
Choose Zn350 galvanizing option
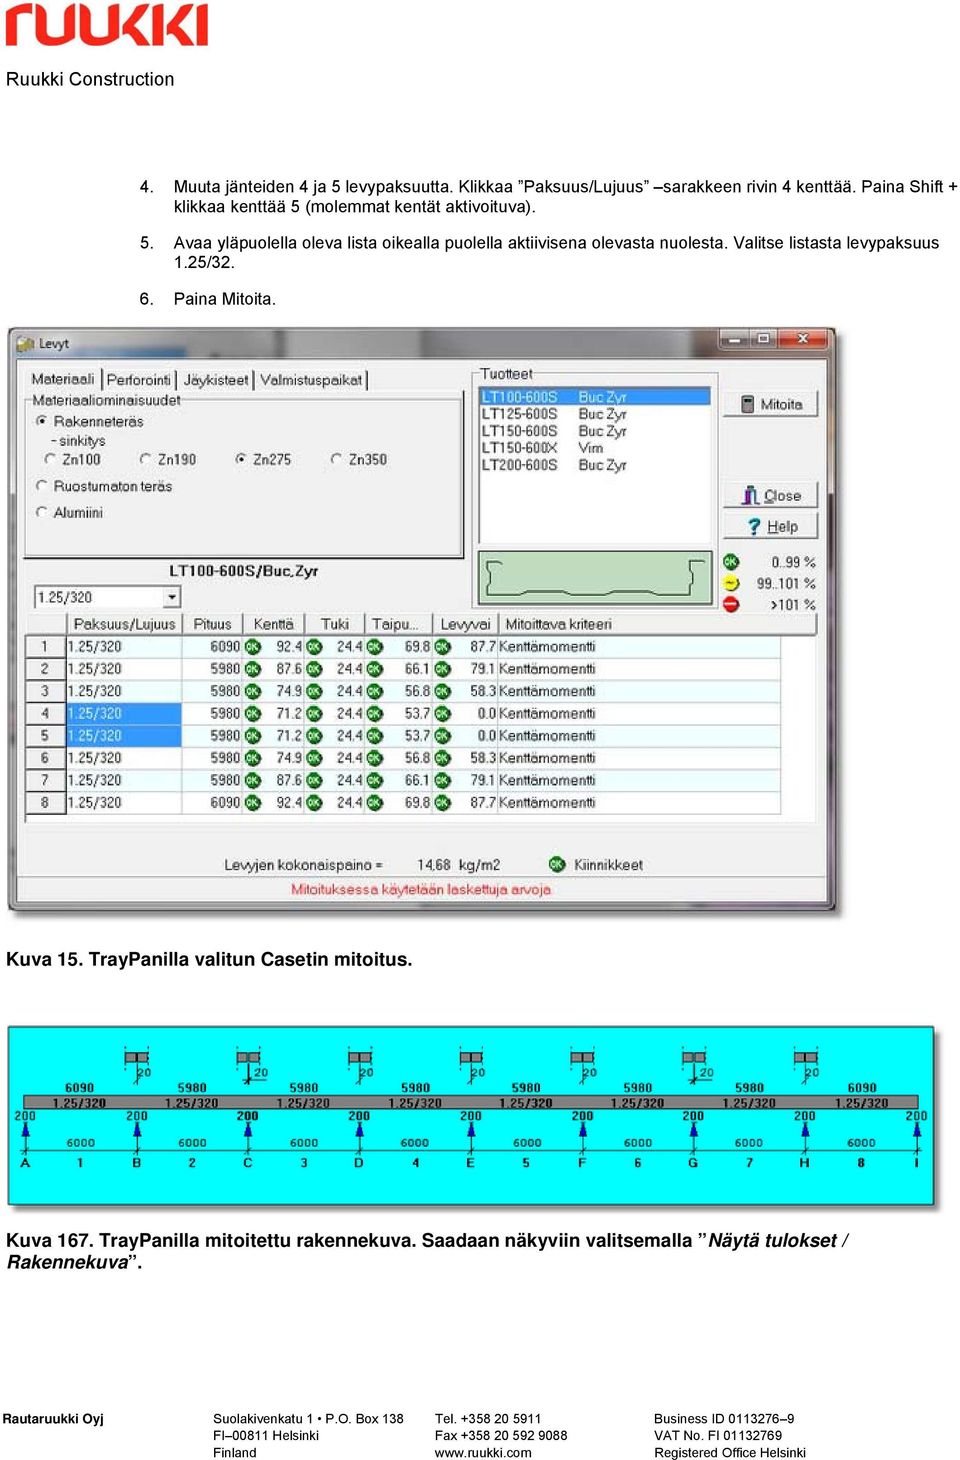pos(336,459)
